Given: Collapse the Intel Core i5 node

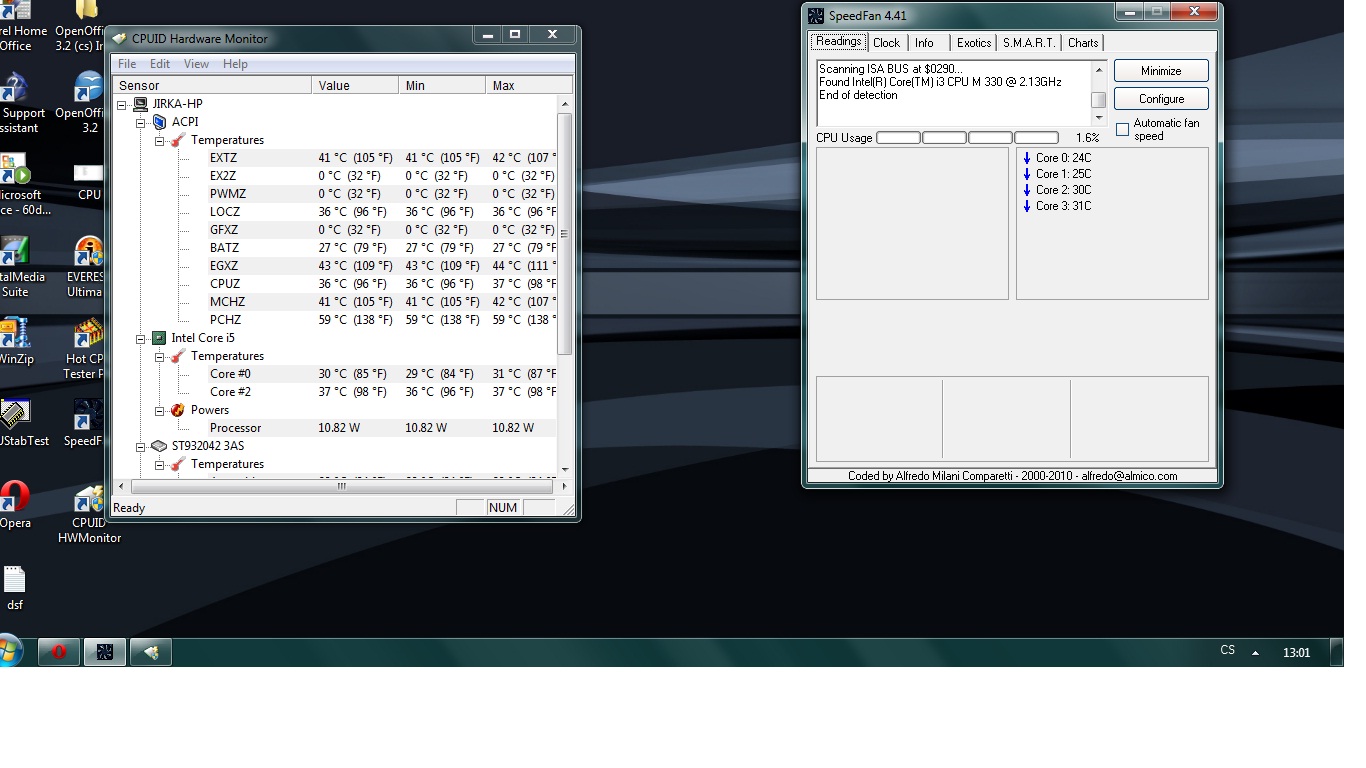Looking at the screenshot, I should point(141,338).
